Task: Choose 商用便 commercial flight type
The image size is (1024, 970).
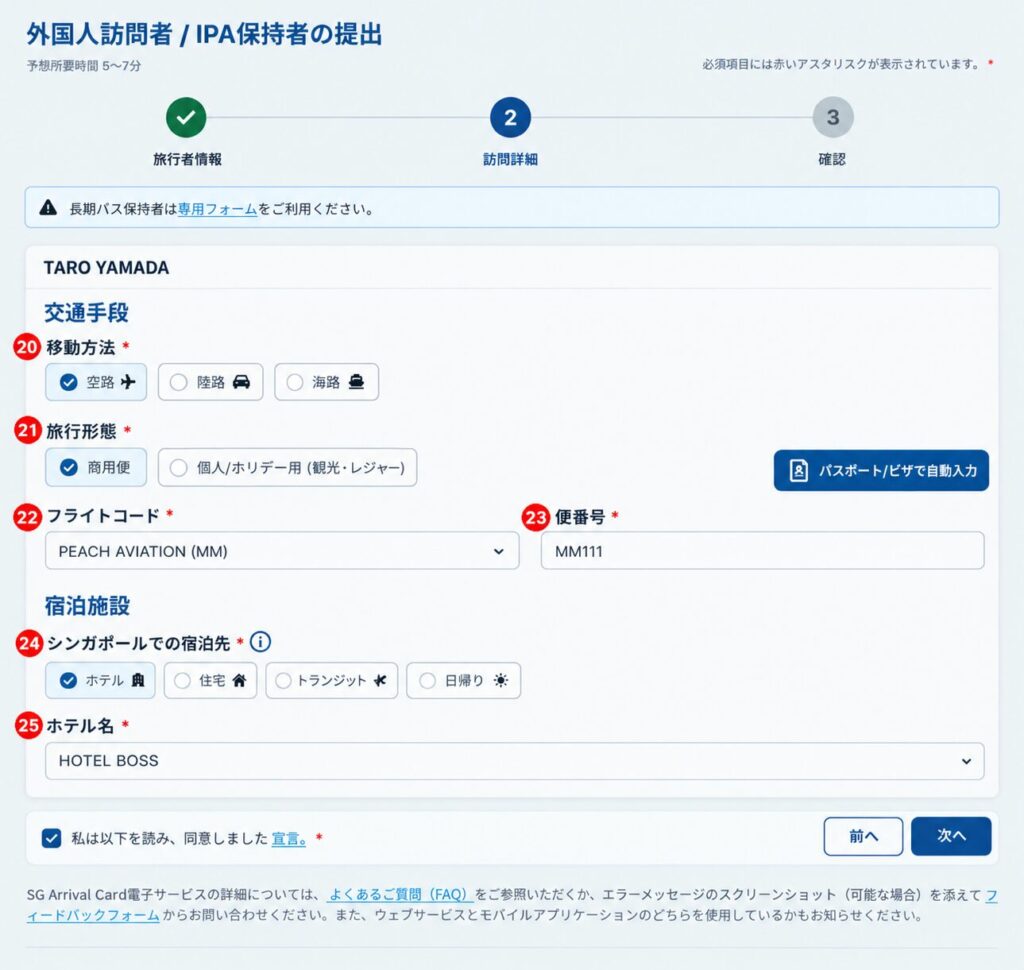Action: (96, 467)
